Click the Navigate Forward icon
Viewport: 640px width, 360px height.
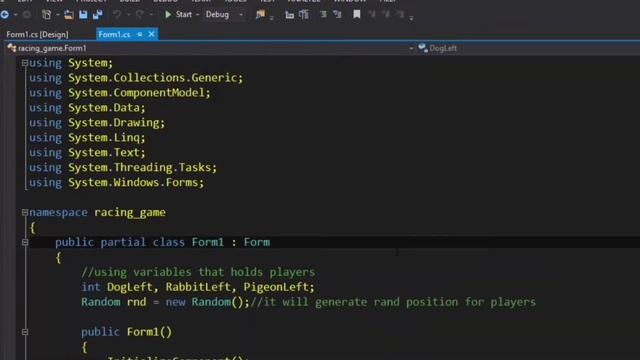[x=27, y=15]
